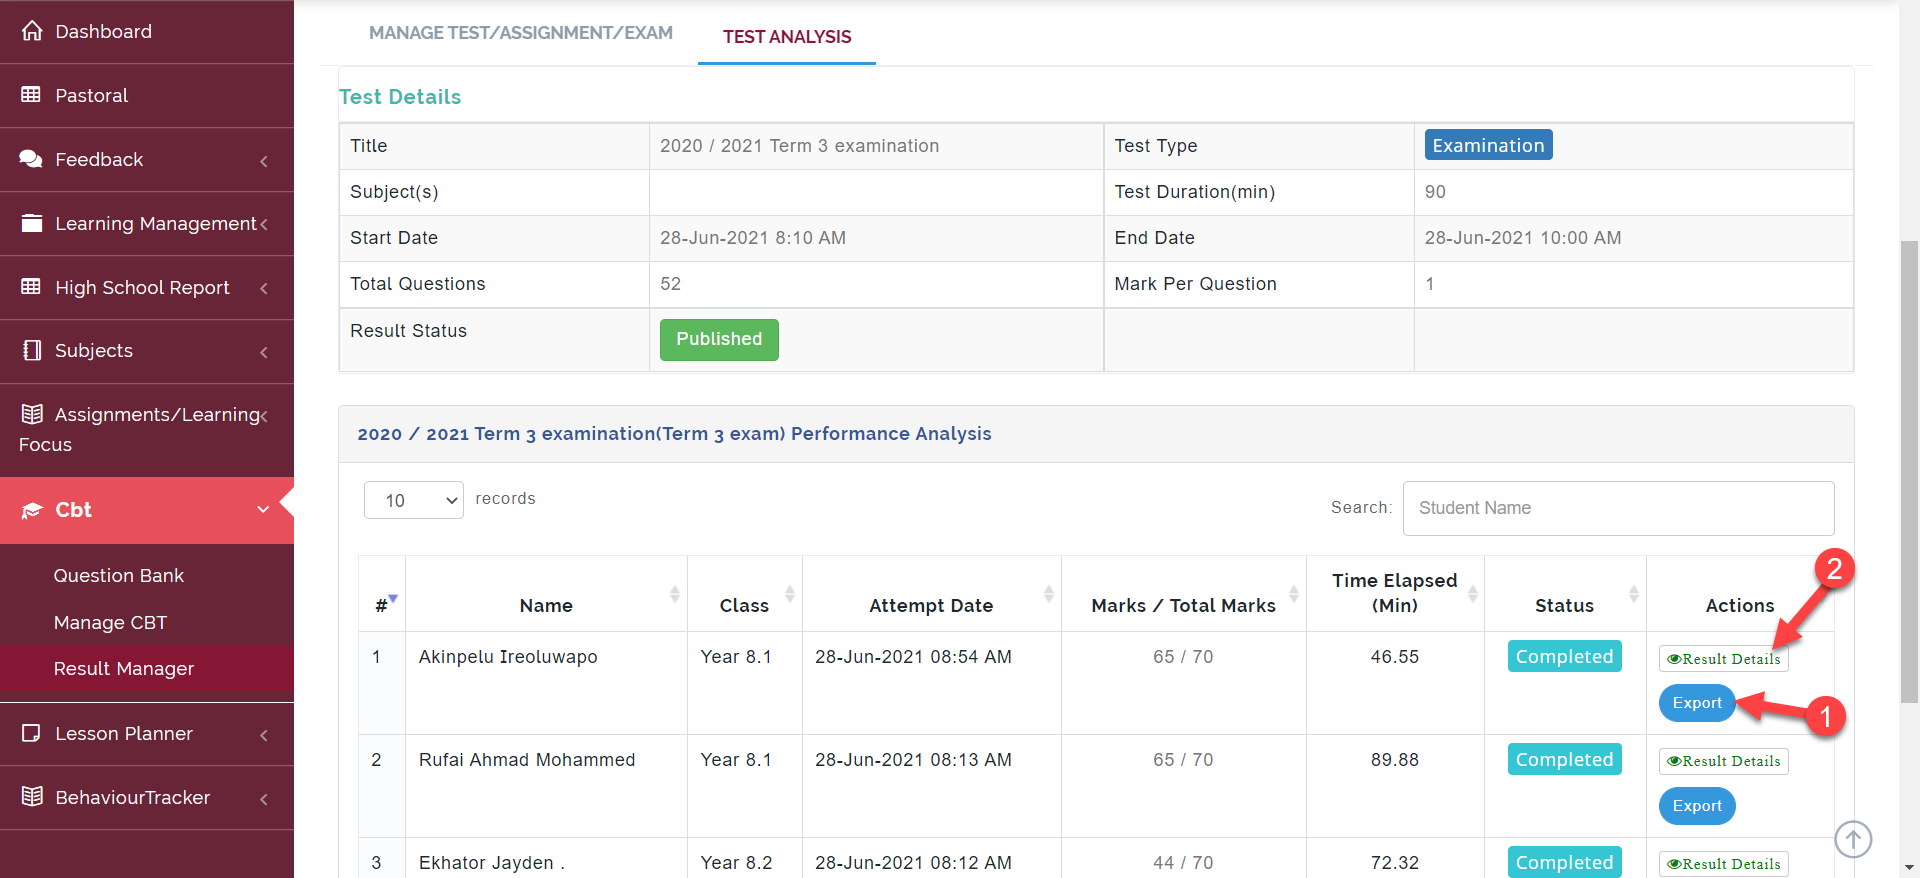This screenshot has height=878, width=1920.
Task: Sort by Attempt Date column arrows
Action: tap(1048, 594)
